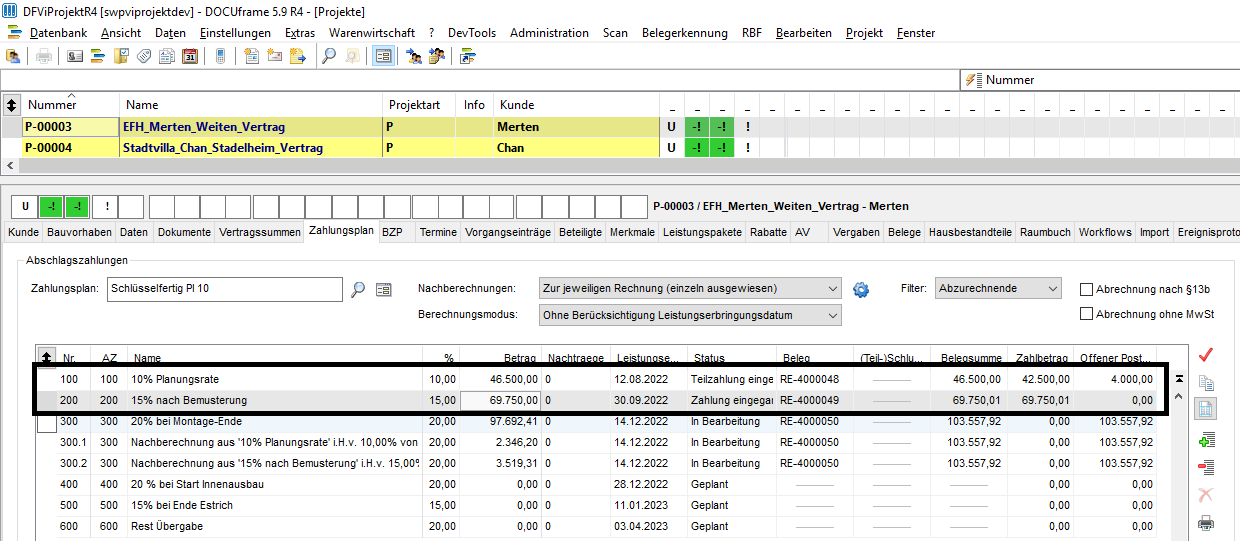Viewport: 1240px width, 541px height.
Task: Select row 20 % bei Start Innenausbau
Action: tap(598, 484)
